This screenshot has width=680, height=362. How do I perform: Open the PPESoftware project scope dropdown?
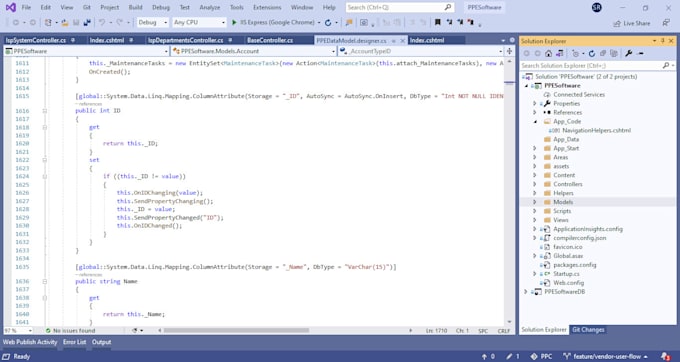pos(86,51)
